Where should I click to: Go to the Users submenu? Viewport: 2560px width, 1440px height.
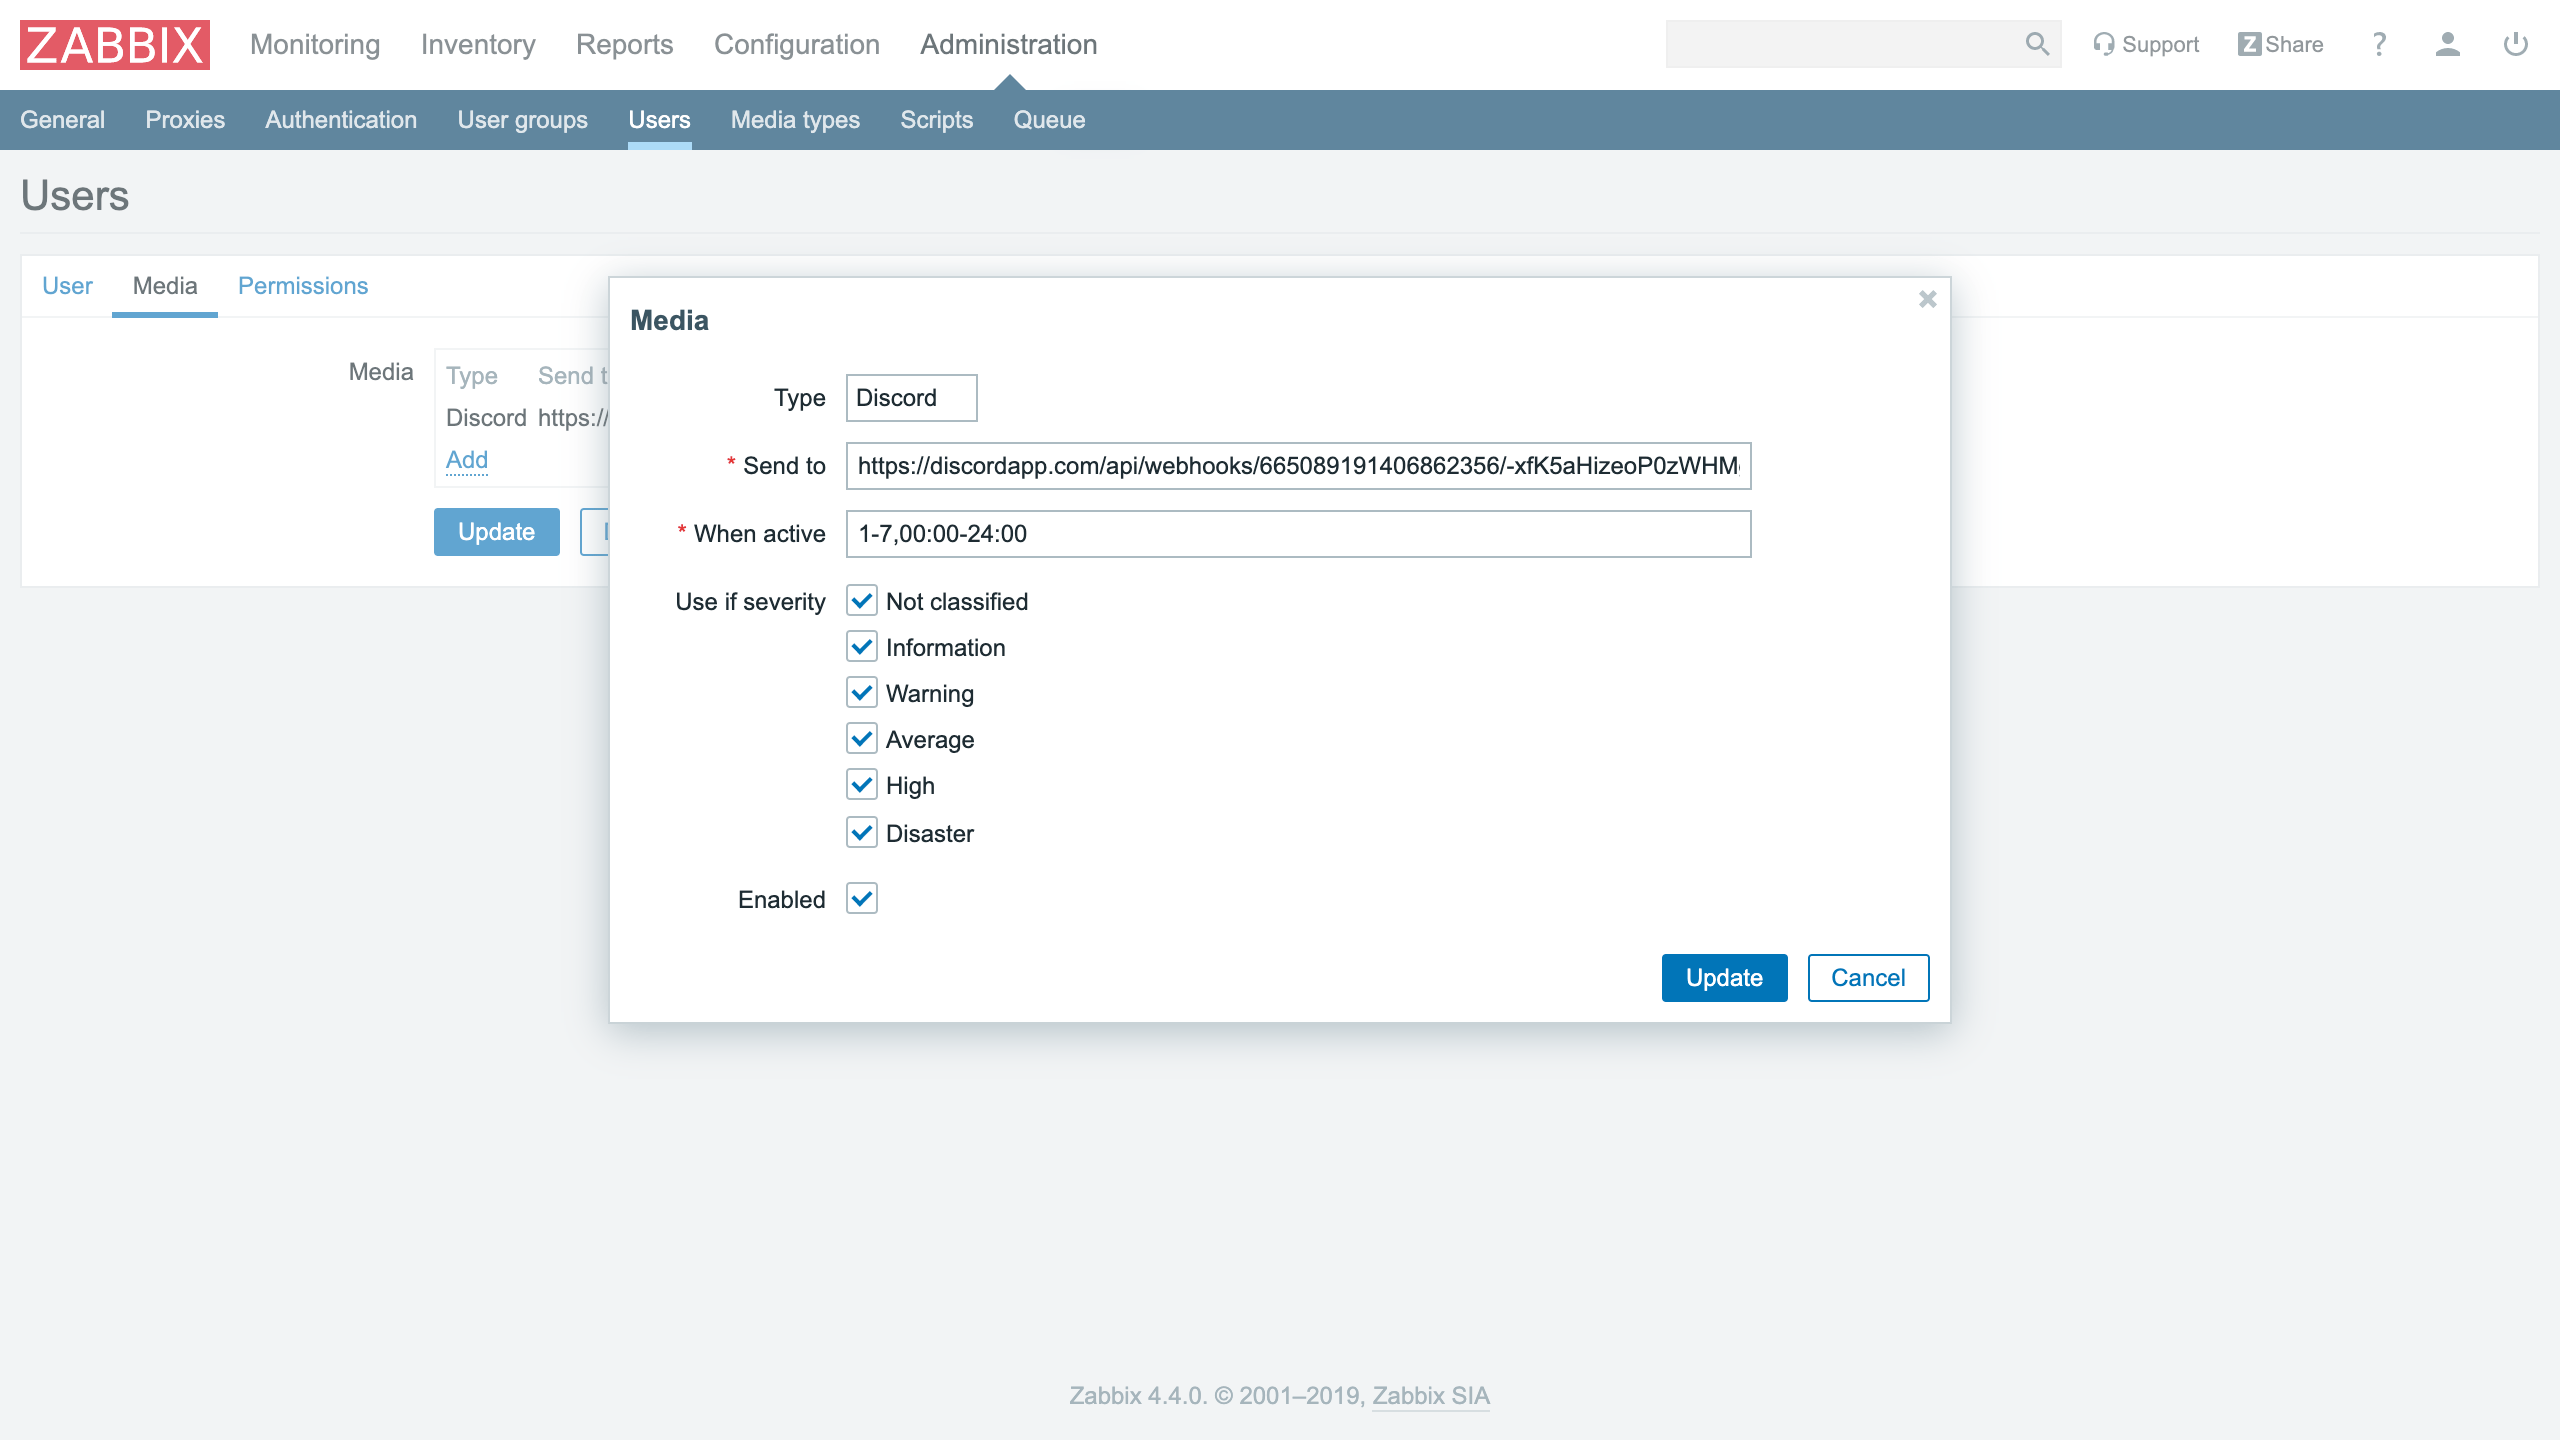tap(659, 120)
